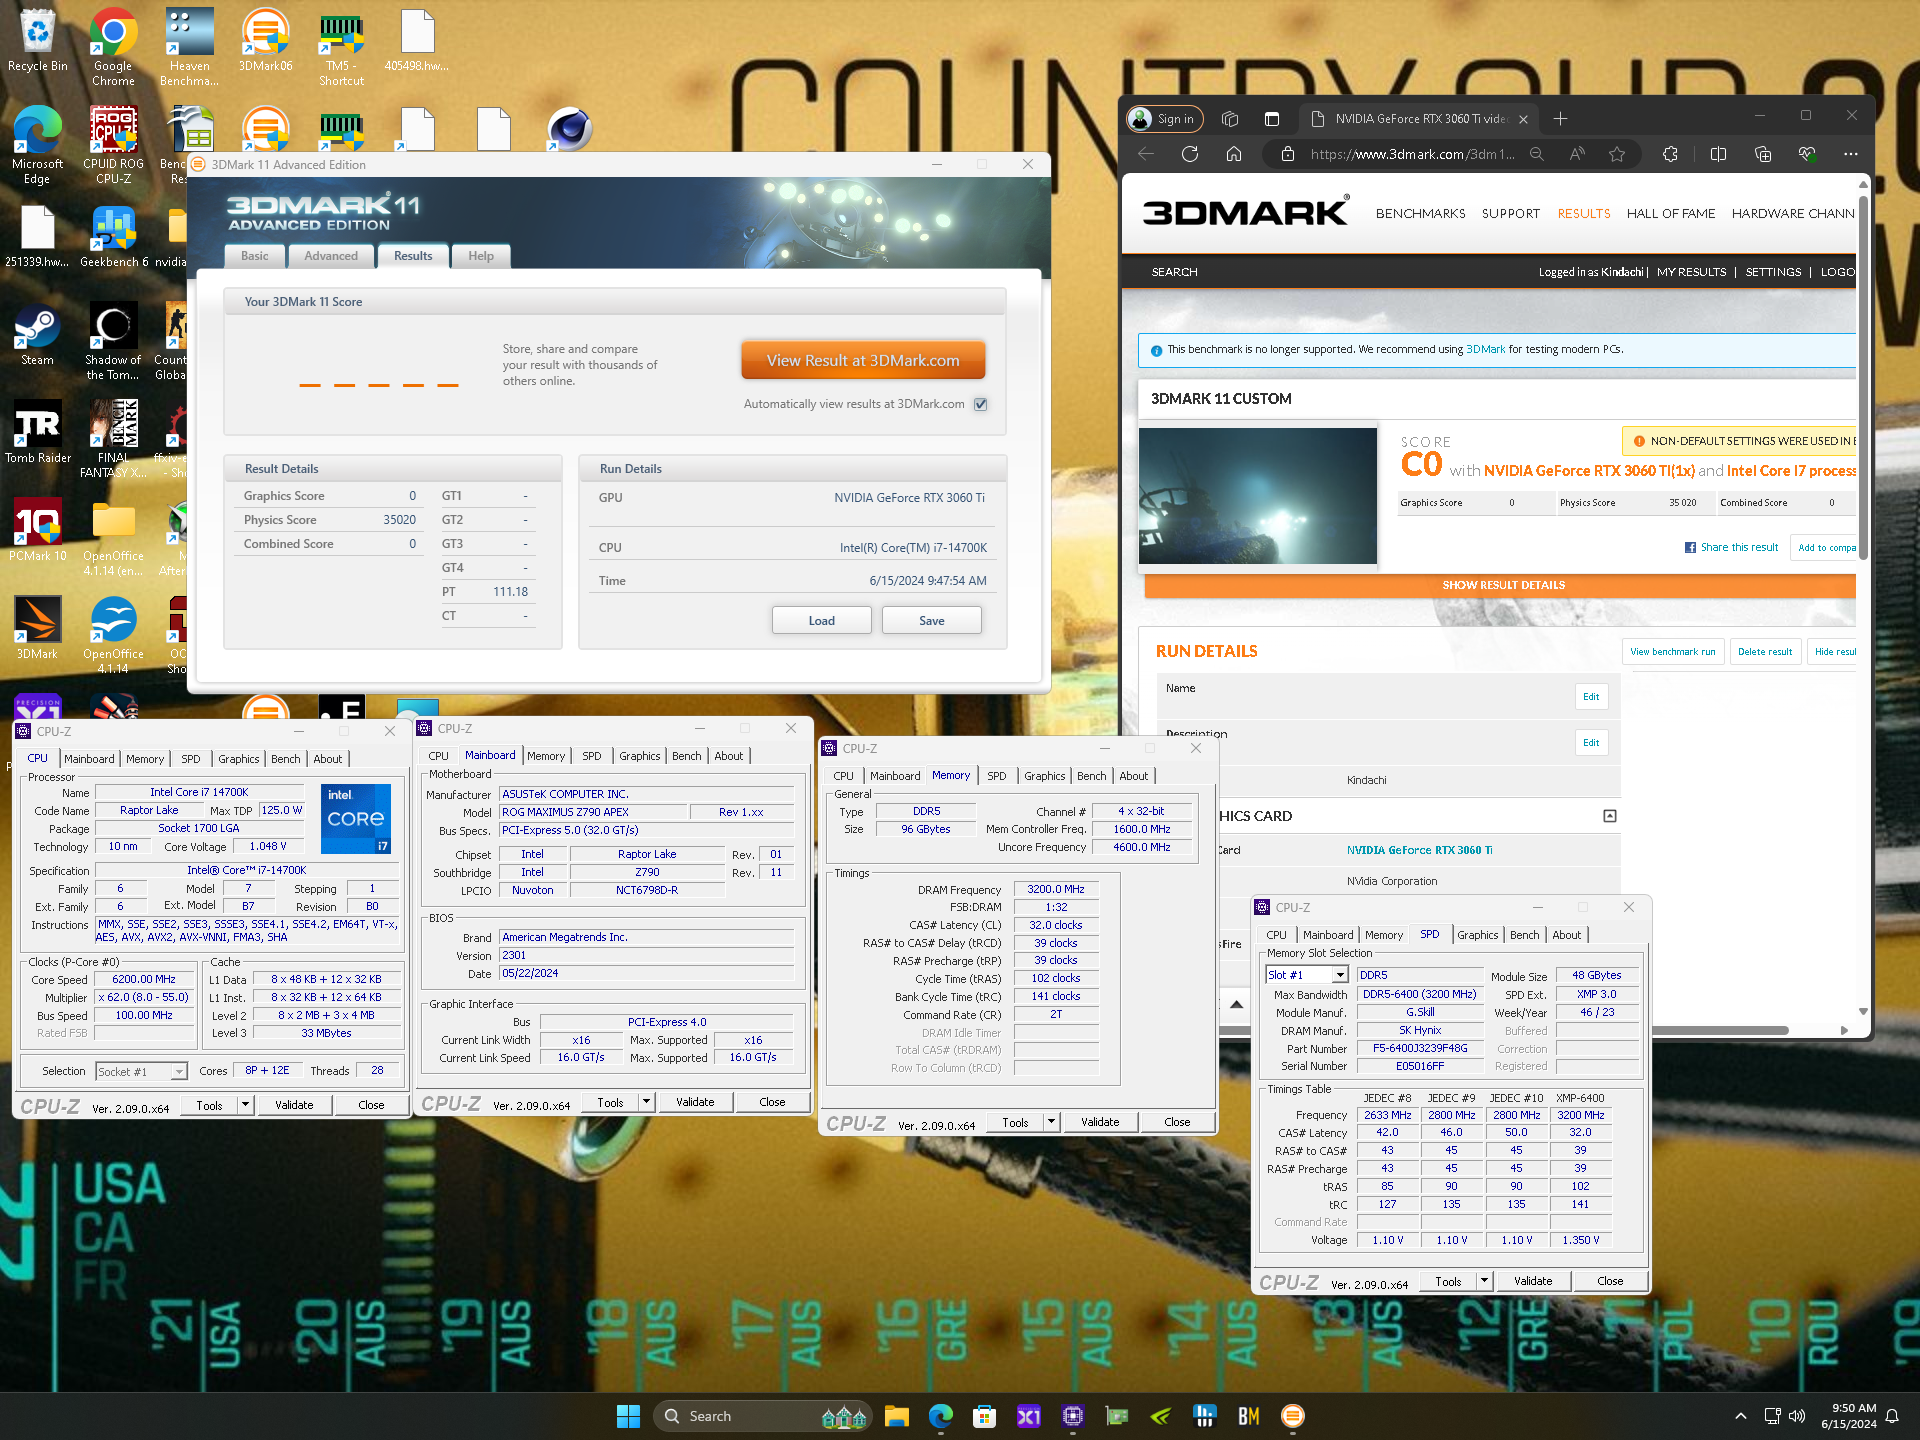Launch PCMark 10 from the desktop
Screen dimensions: 1920x1440
pos(38,530)
